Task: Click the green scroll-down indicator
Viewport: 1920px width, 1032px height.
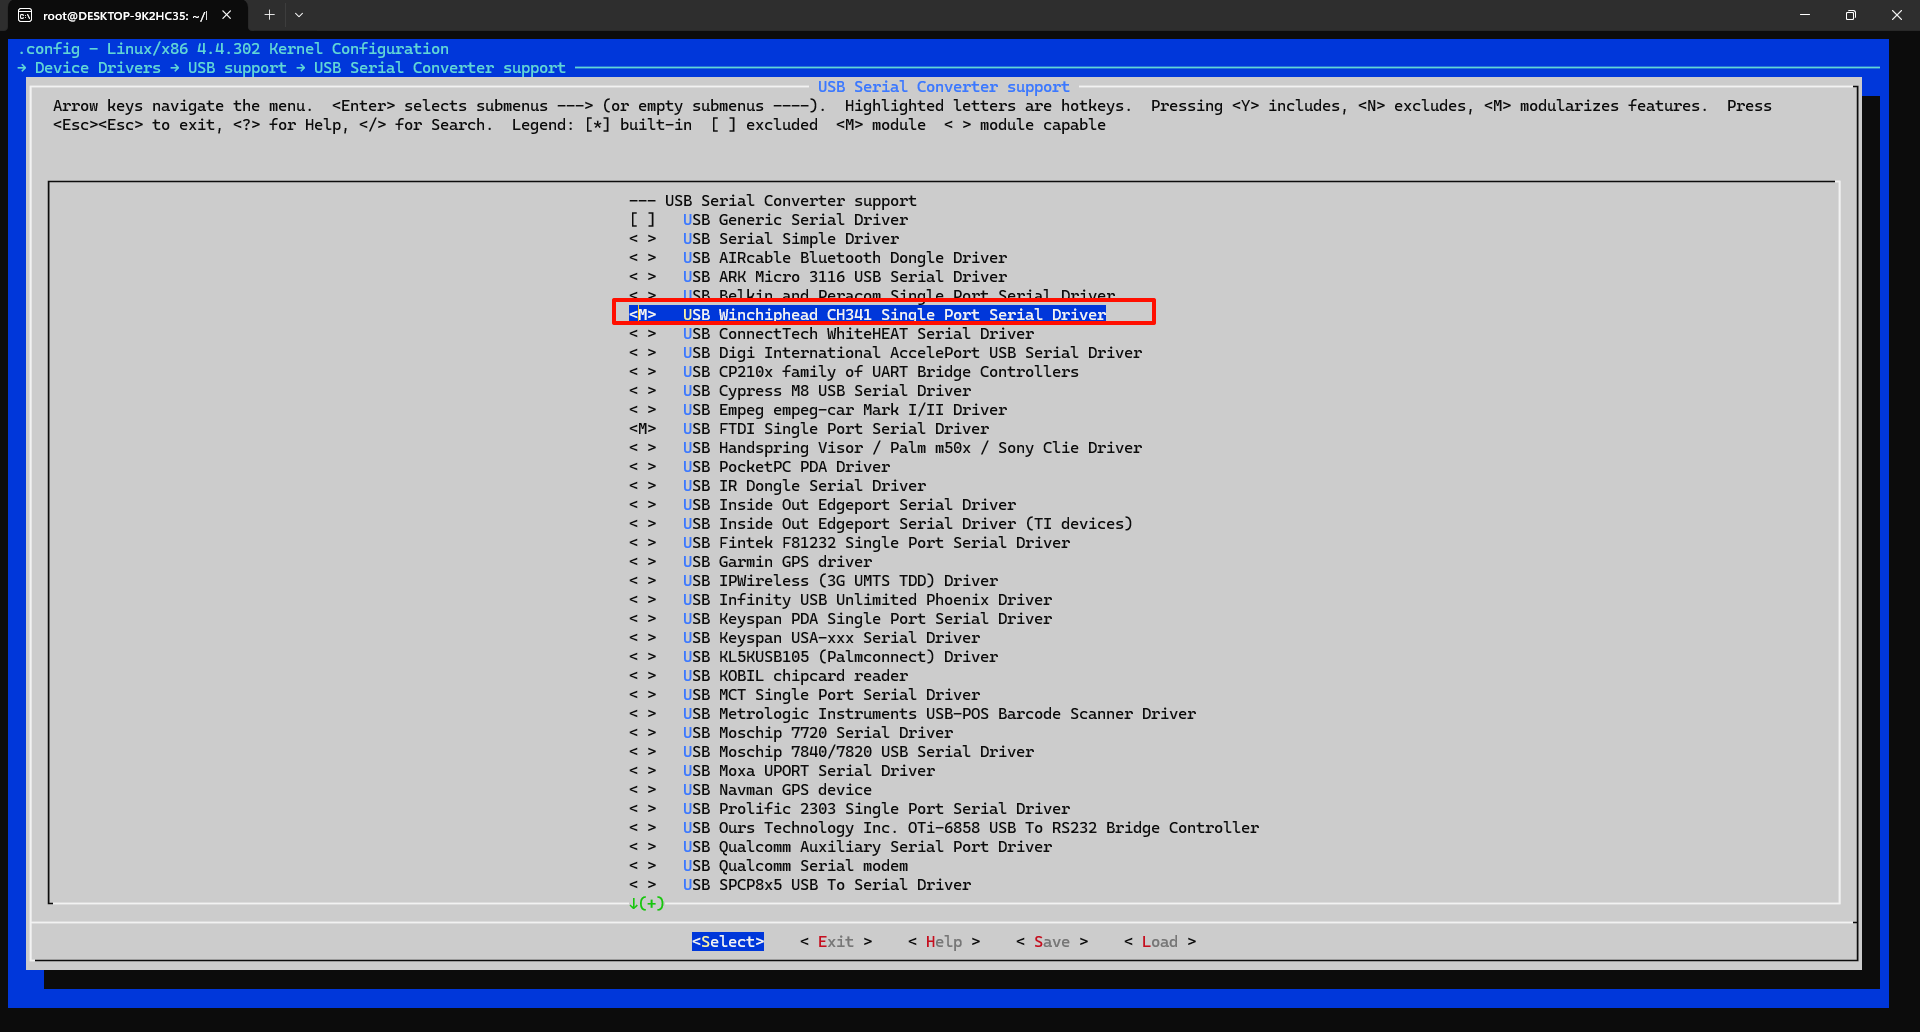Action: coord(646,904)
